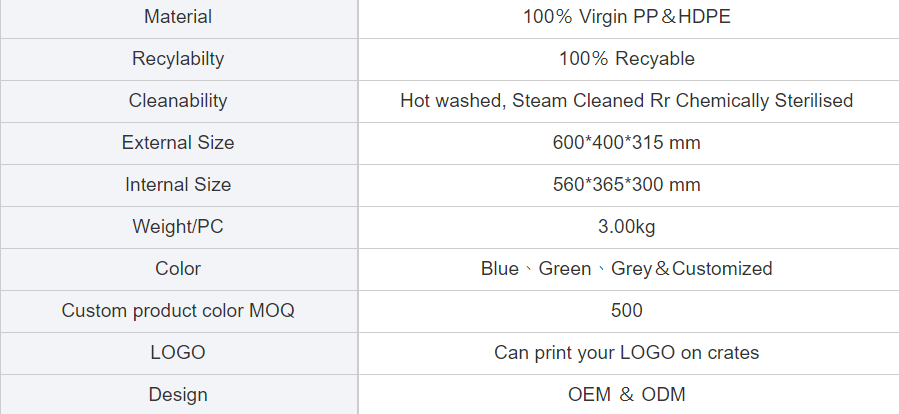Select the 100% Recyable cell

627,58
